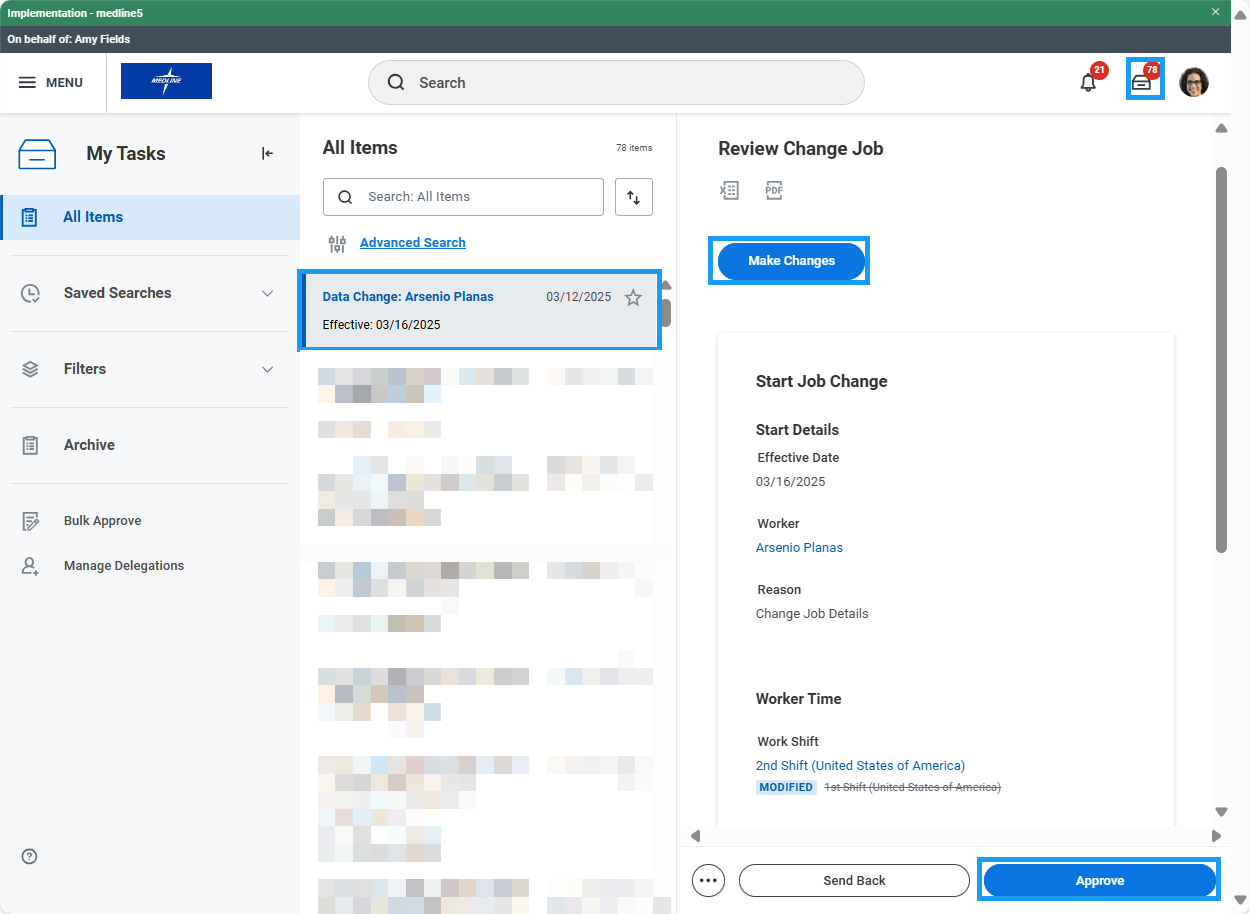Export review as PDF icon
Screen dimensions: 1250x914
[774, 190]
